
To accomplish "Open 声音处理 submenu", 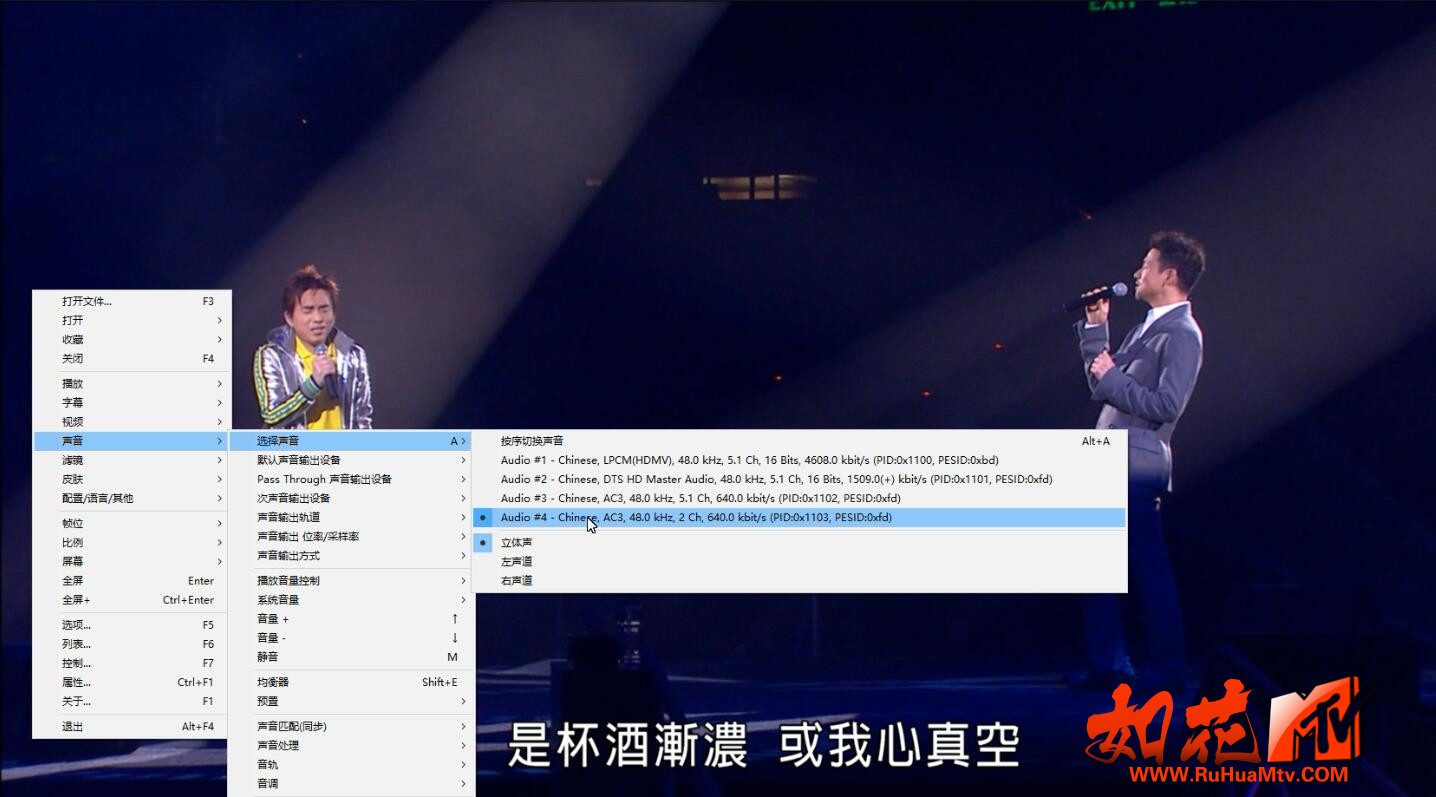I will [x=351, y=745].
